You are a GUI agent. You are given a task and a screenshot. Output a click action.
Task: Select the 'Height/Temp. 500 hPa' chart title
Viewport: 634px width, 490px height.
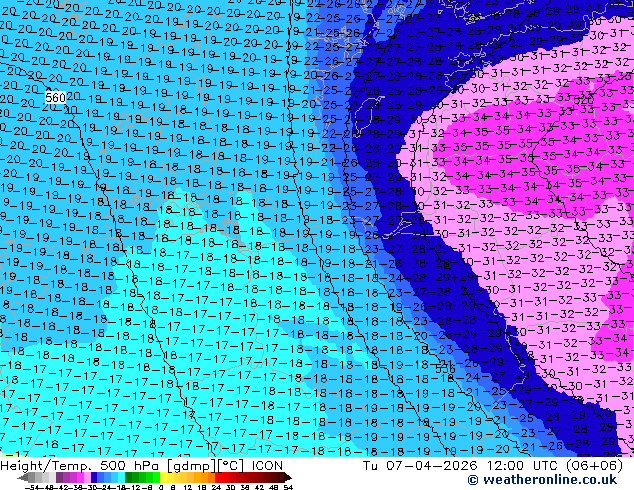pos(81,466)
